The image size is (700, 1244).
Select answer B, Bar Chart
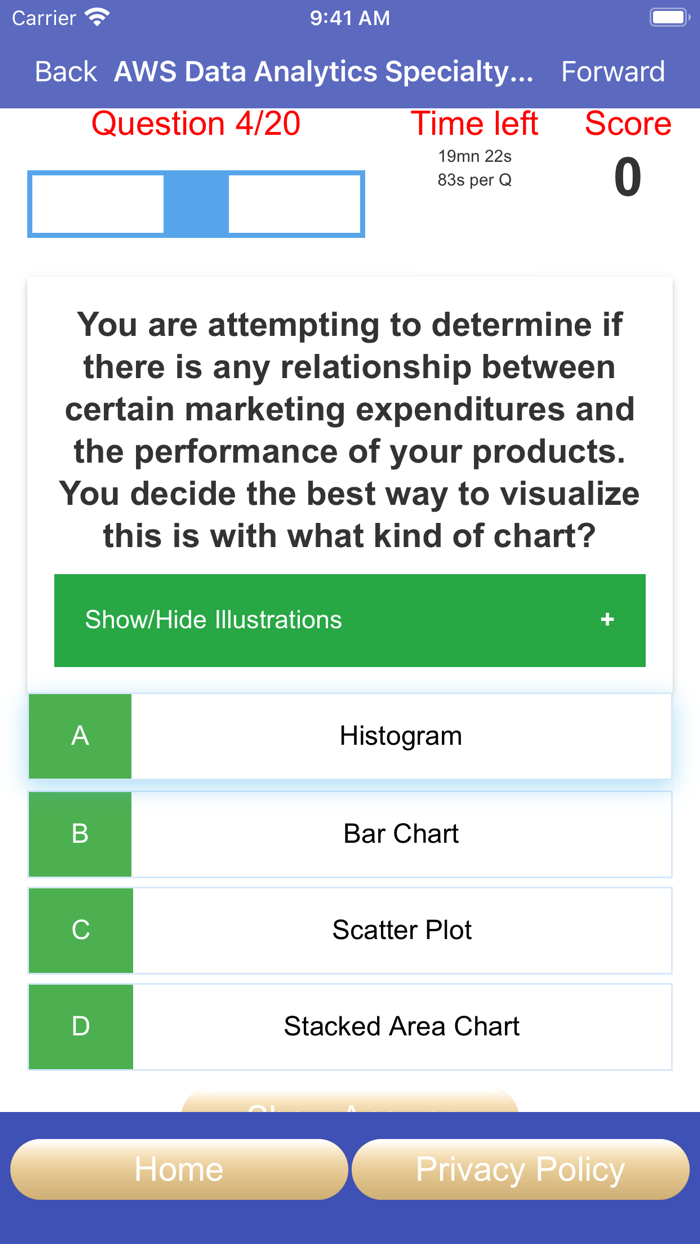click(x=350, y=833)
